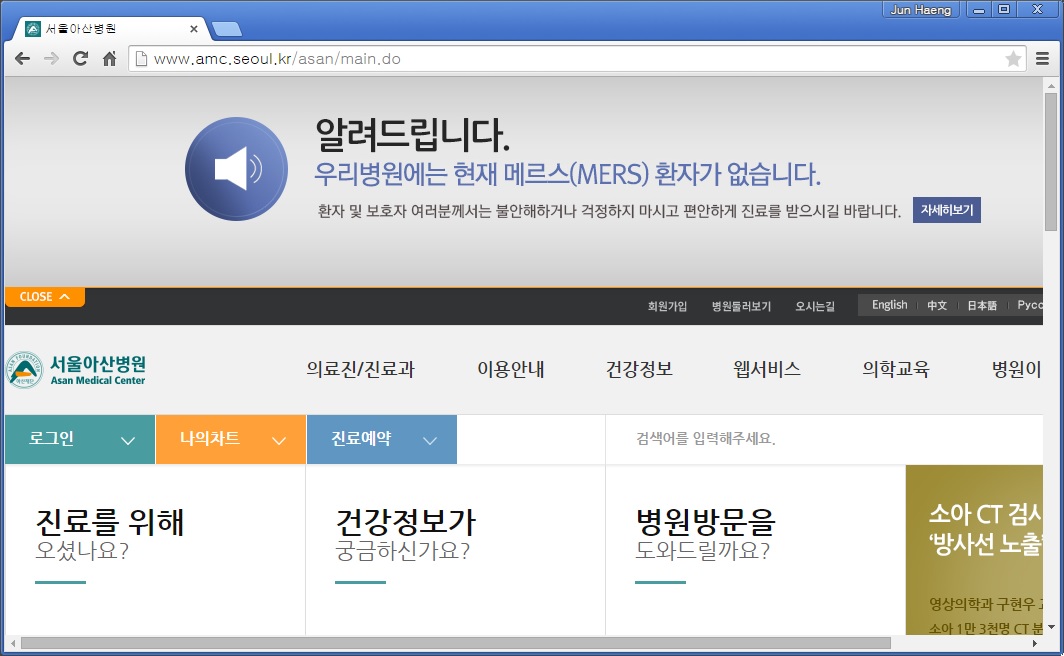Click the horizontal scrollbar left arrow
This screenshot has height=656, width=1064.
(x=13, y=643)
